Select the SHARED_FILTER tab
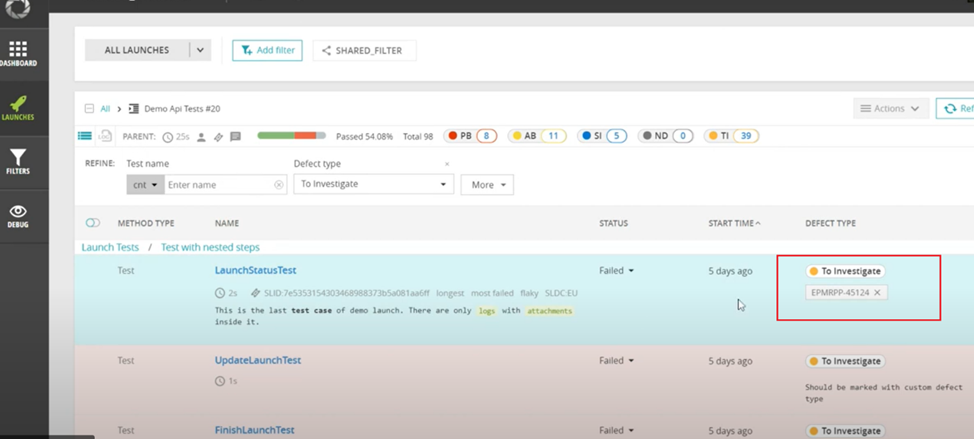 [x=364, y=50]
